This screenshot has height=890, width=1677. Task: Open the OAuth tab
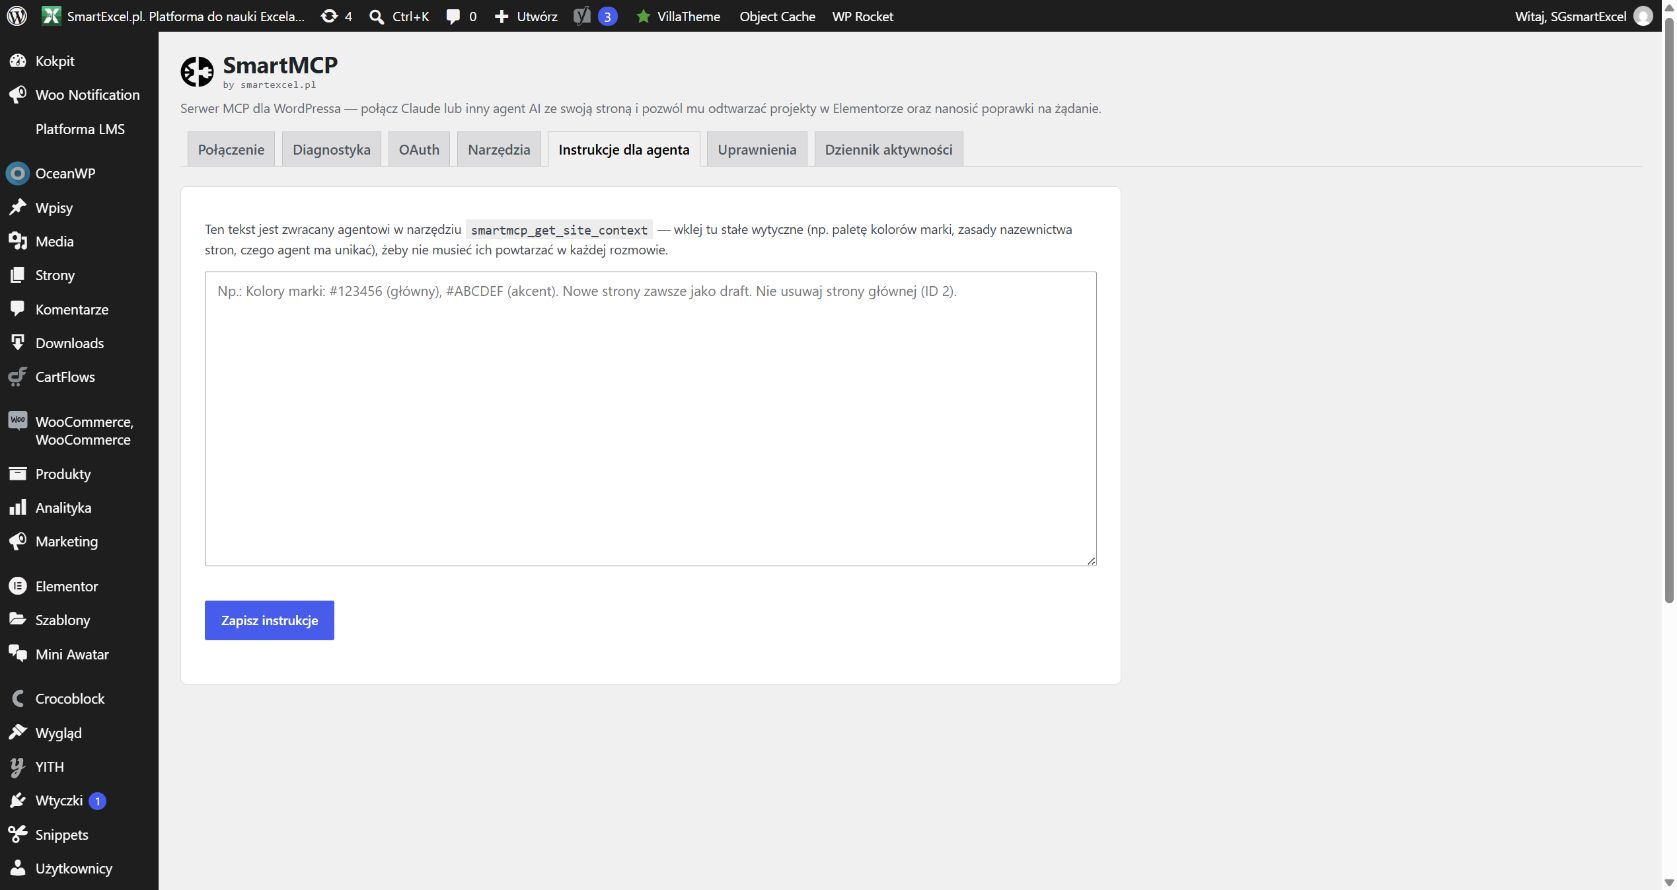tap(419, 149)
